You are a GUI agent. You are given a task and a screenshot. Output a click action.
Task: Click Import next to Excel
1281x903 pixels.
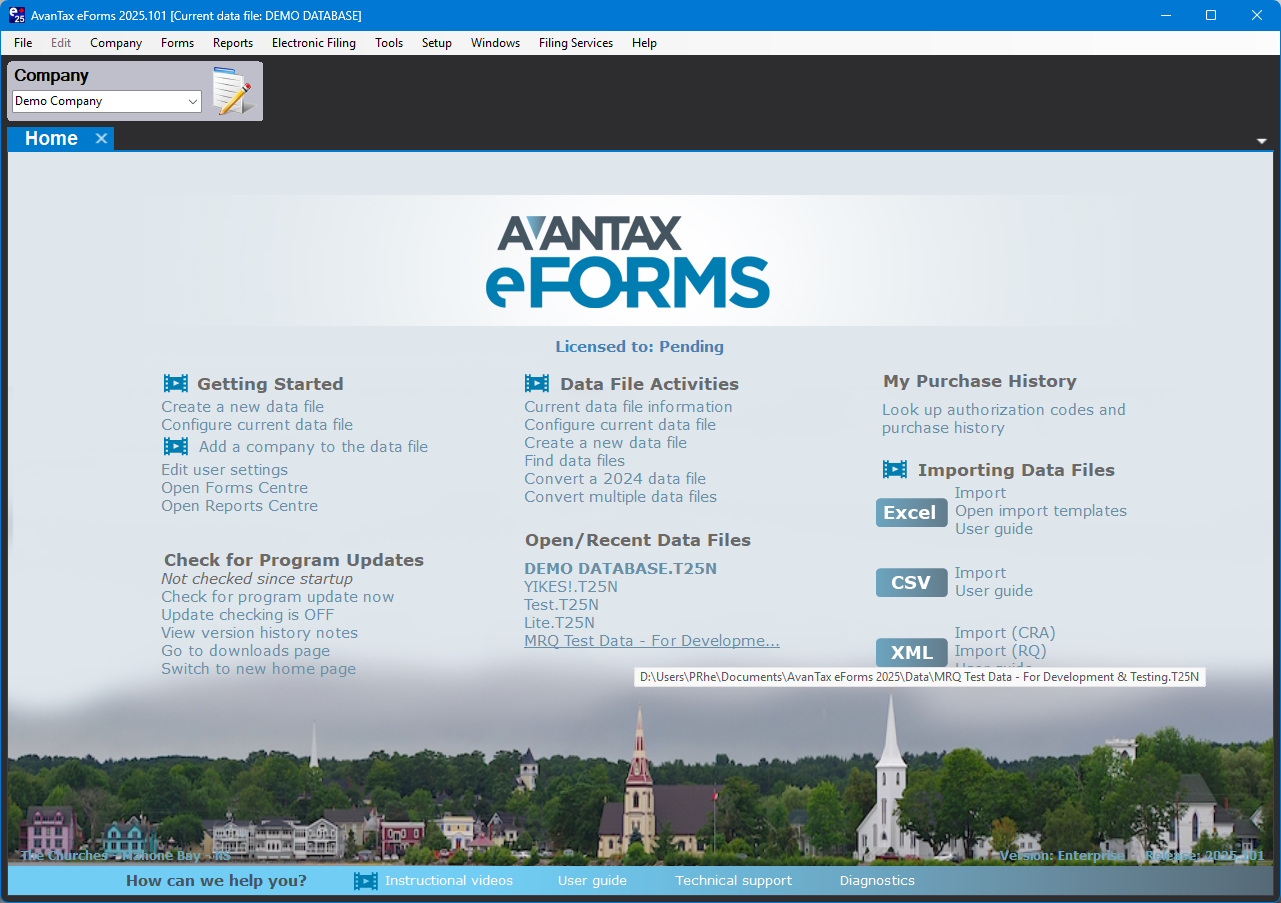point(980,493)
